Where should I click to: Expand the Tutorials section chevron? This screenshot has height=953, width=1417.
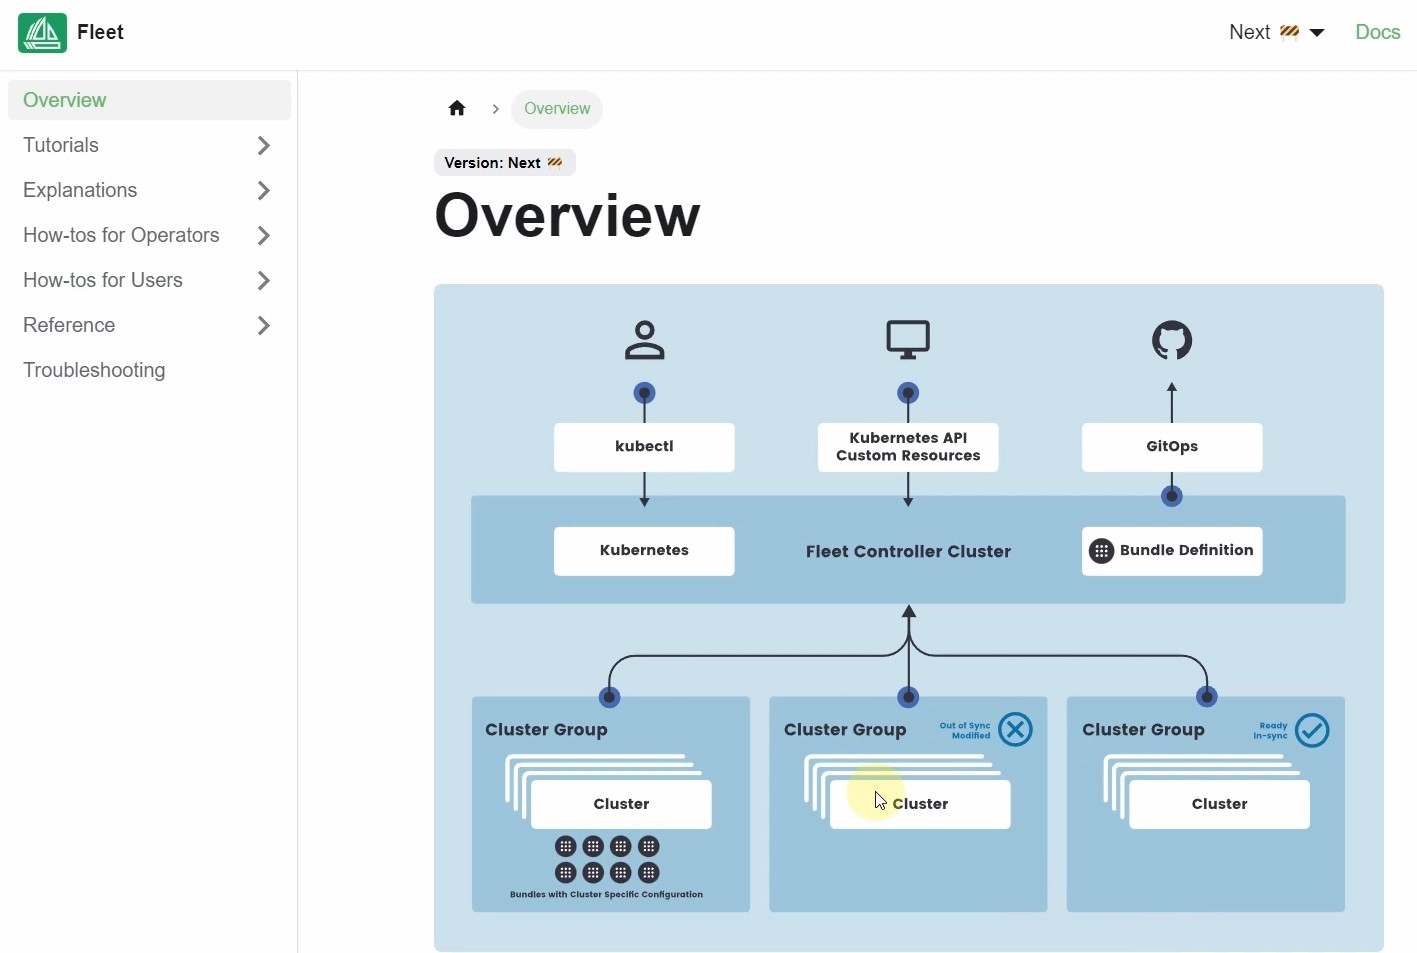264,145
